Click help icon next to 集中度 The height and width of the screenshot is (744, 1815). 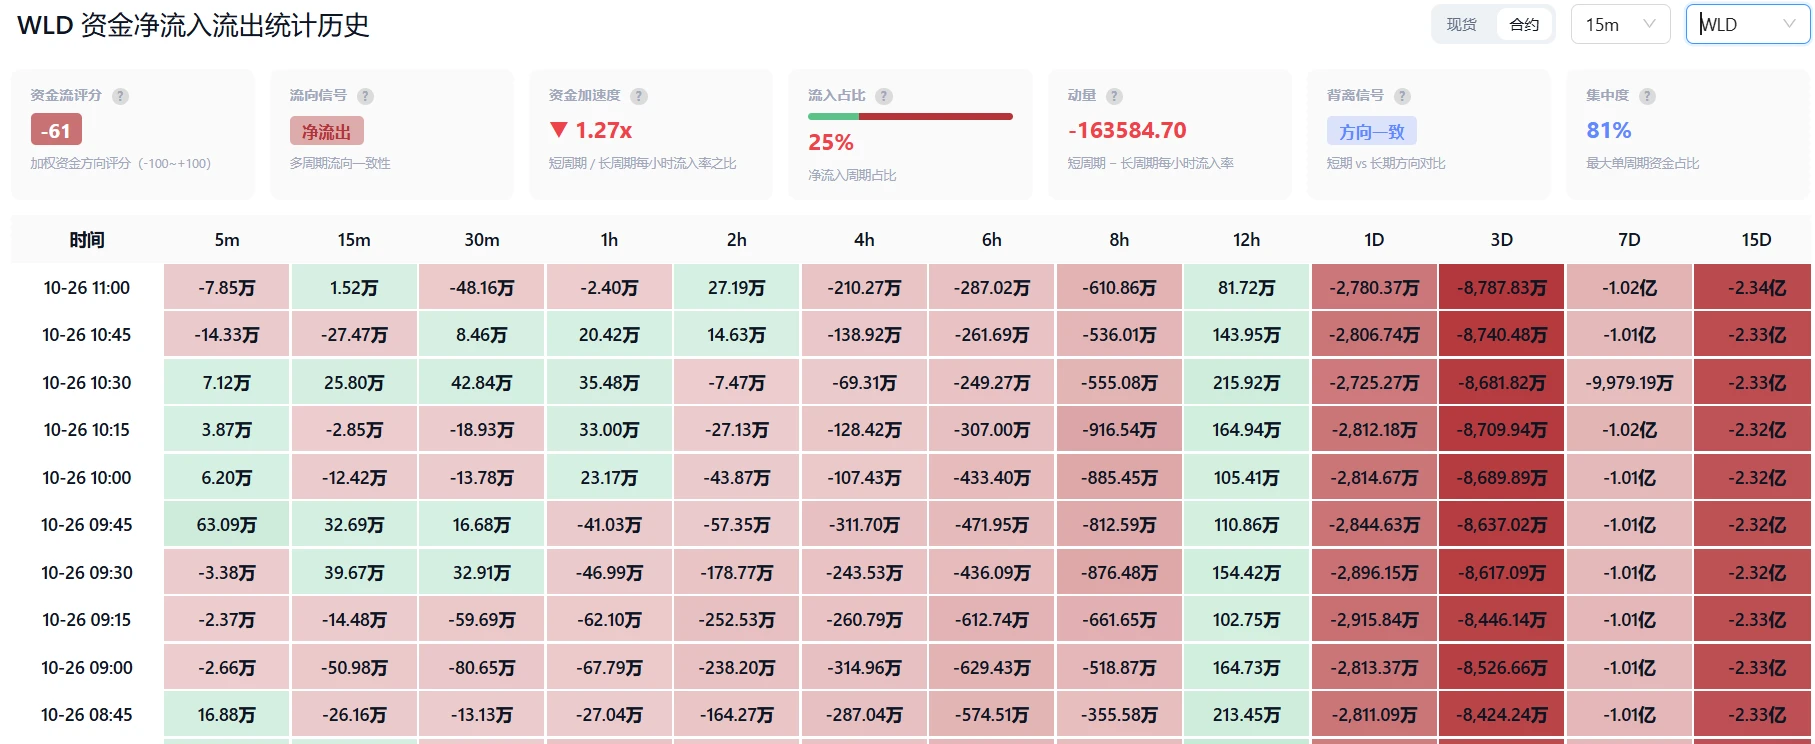(x=1647, y=96)
